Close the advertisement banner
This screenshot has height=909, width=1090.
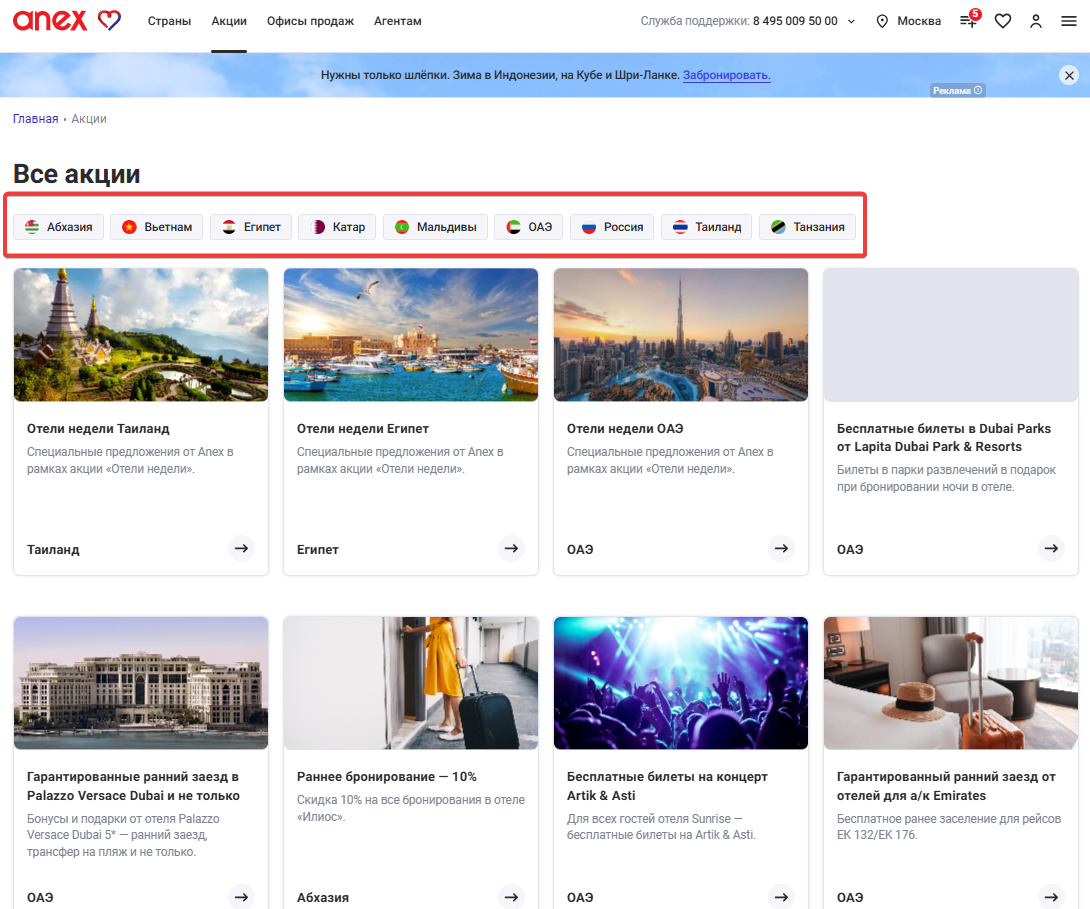tap(1069, 75)
